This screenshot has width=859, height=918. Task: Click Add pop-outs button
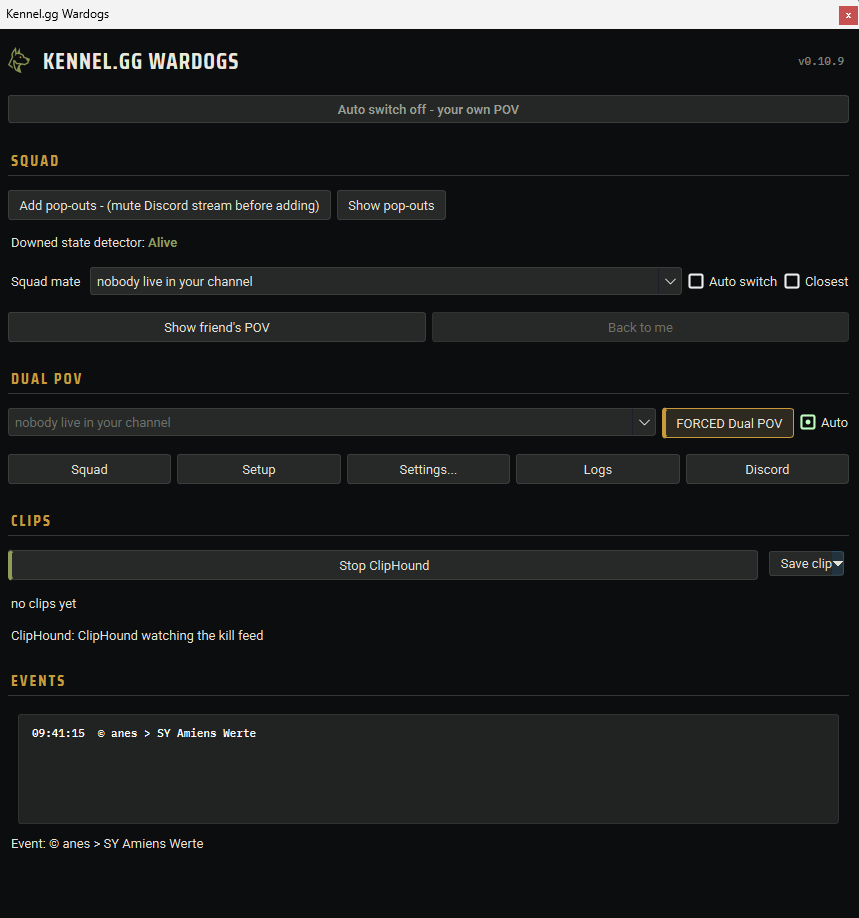(x=169, y=205)
